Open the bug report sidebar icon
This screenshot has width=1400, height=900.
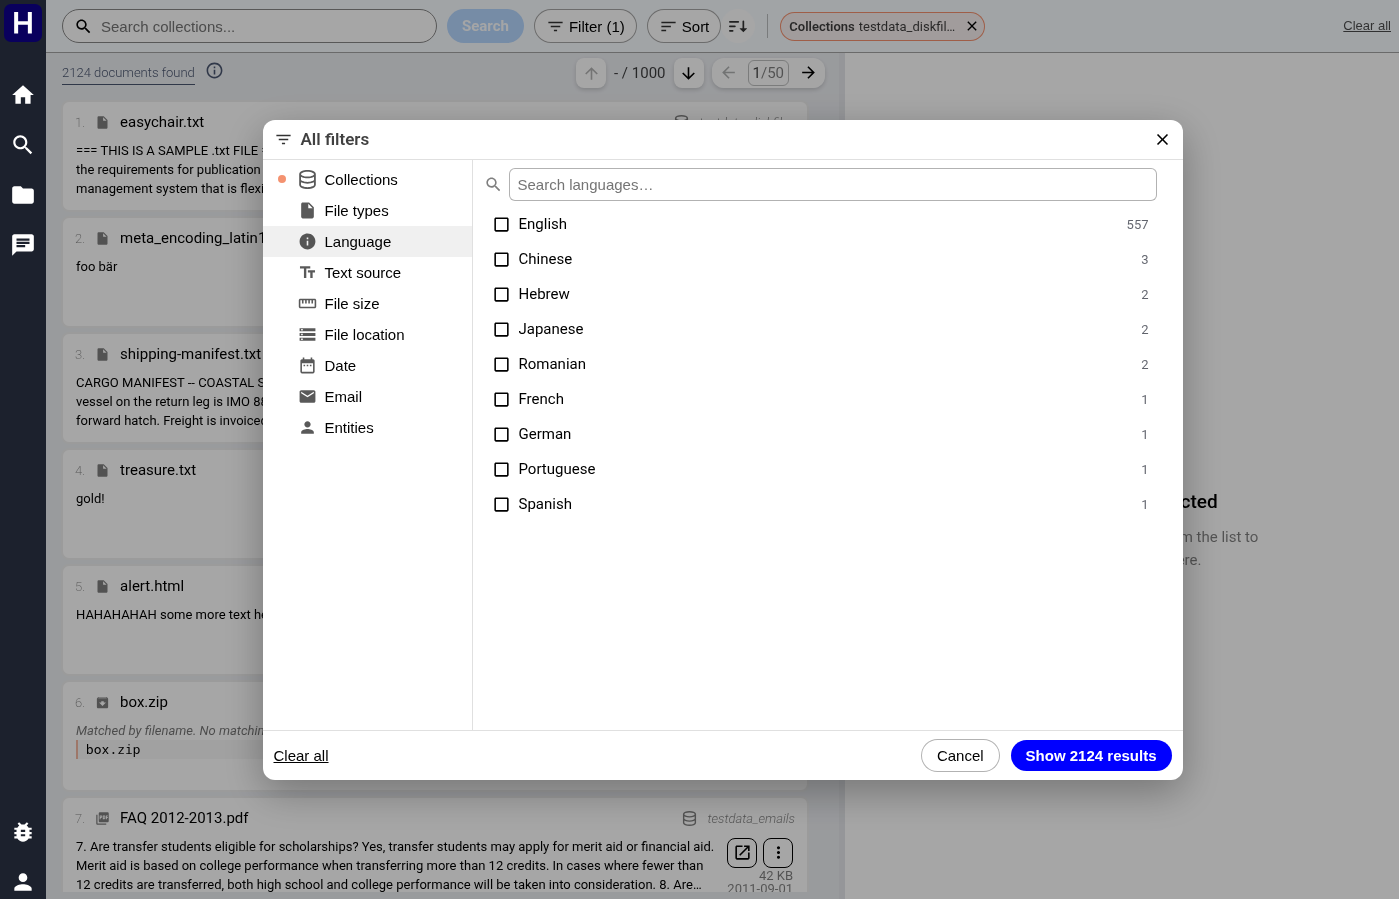click(x=23, y=832)
